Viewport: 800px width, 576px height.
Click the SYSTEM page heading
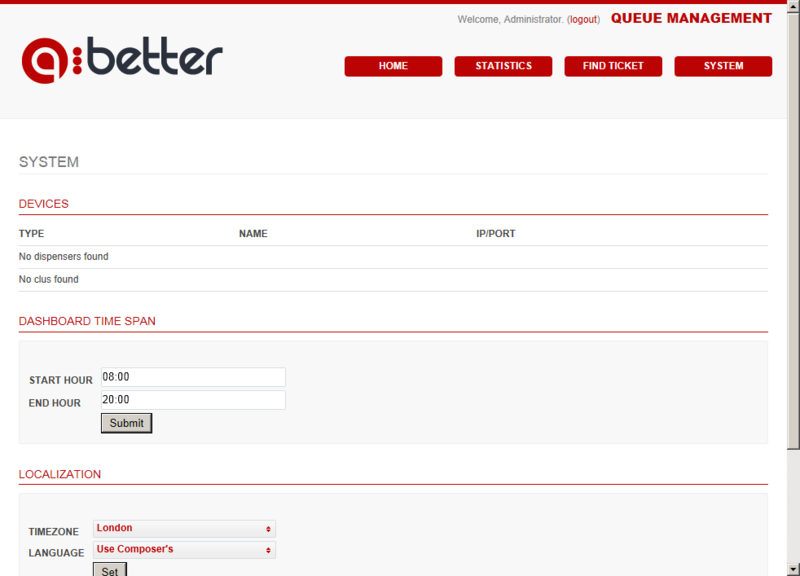click(49, 162)
